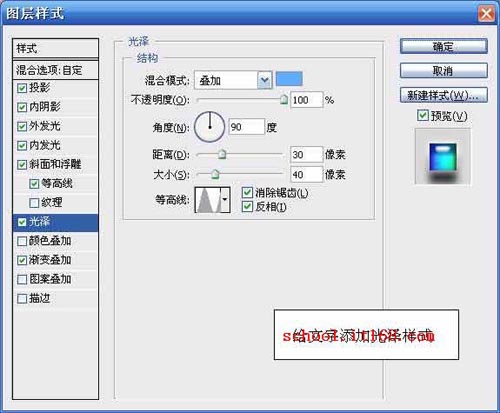
Task: Click the 取消 cancel button
Action: [444, 71]
